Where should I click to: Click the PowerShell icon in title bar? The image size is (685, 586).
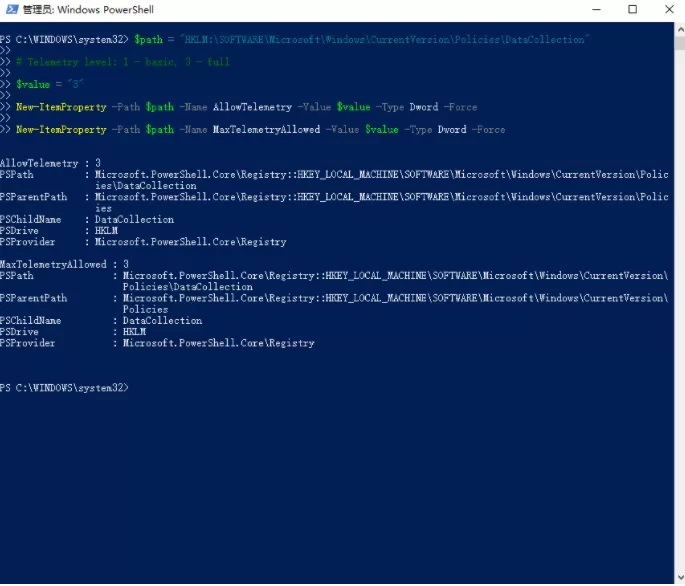(11, 9)
